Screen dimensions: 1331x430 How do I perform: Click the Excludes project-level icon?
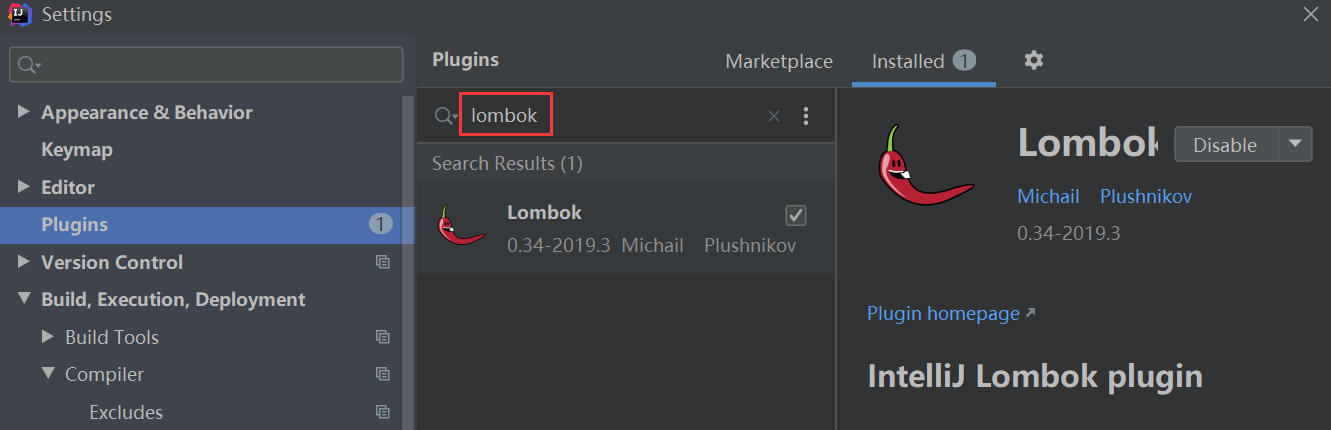coord(382,412)
